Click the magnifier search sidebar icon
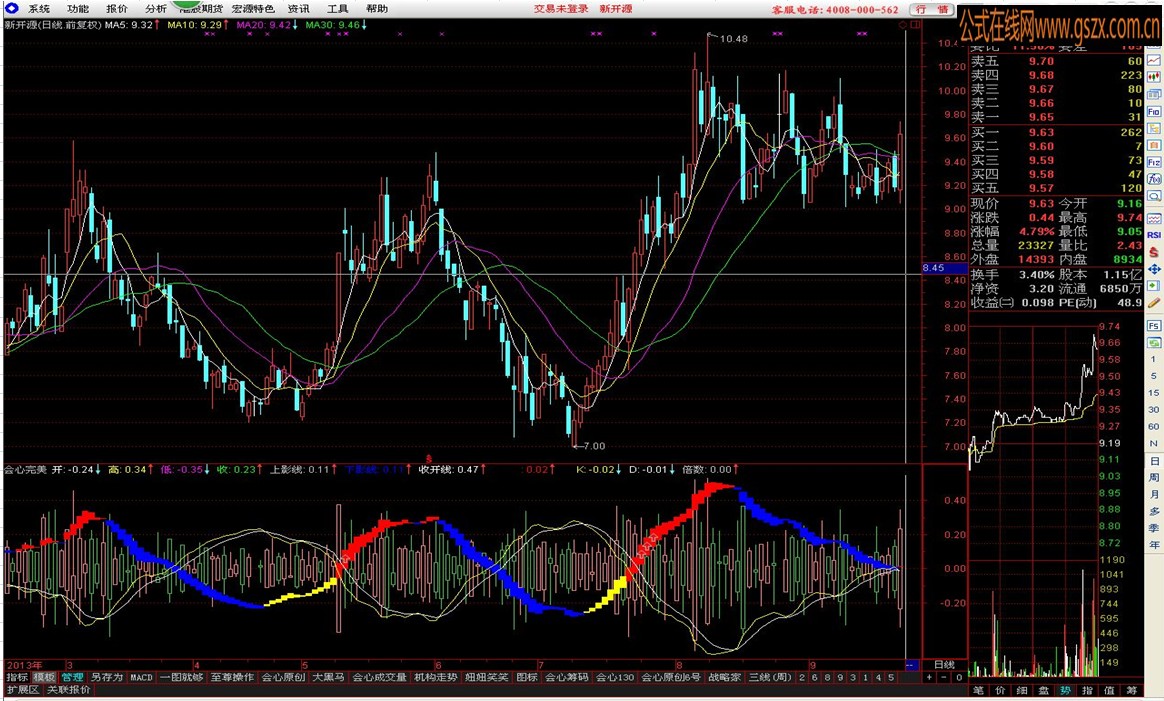Image resolution: width=1164 pixels, height=701 pixels. tap(1154, 196)
